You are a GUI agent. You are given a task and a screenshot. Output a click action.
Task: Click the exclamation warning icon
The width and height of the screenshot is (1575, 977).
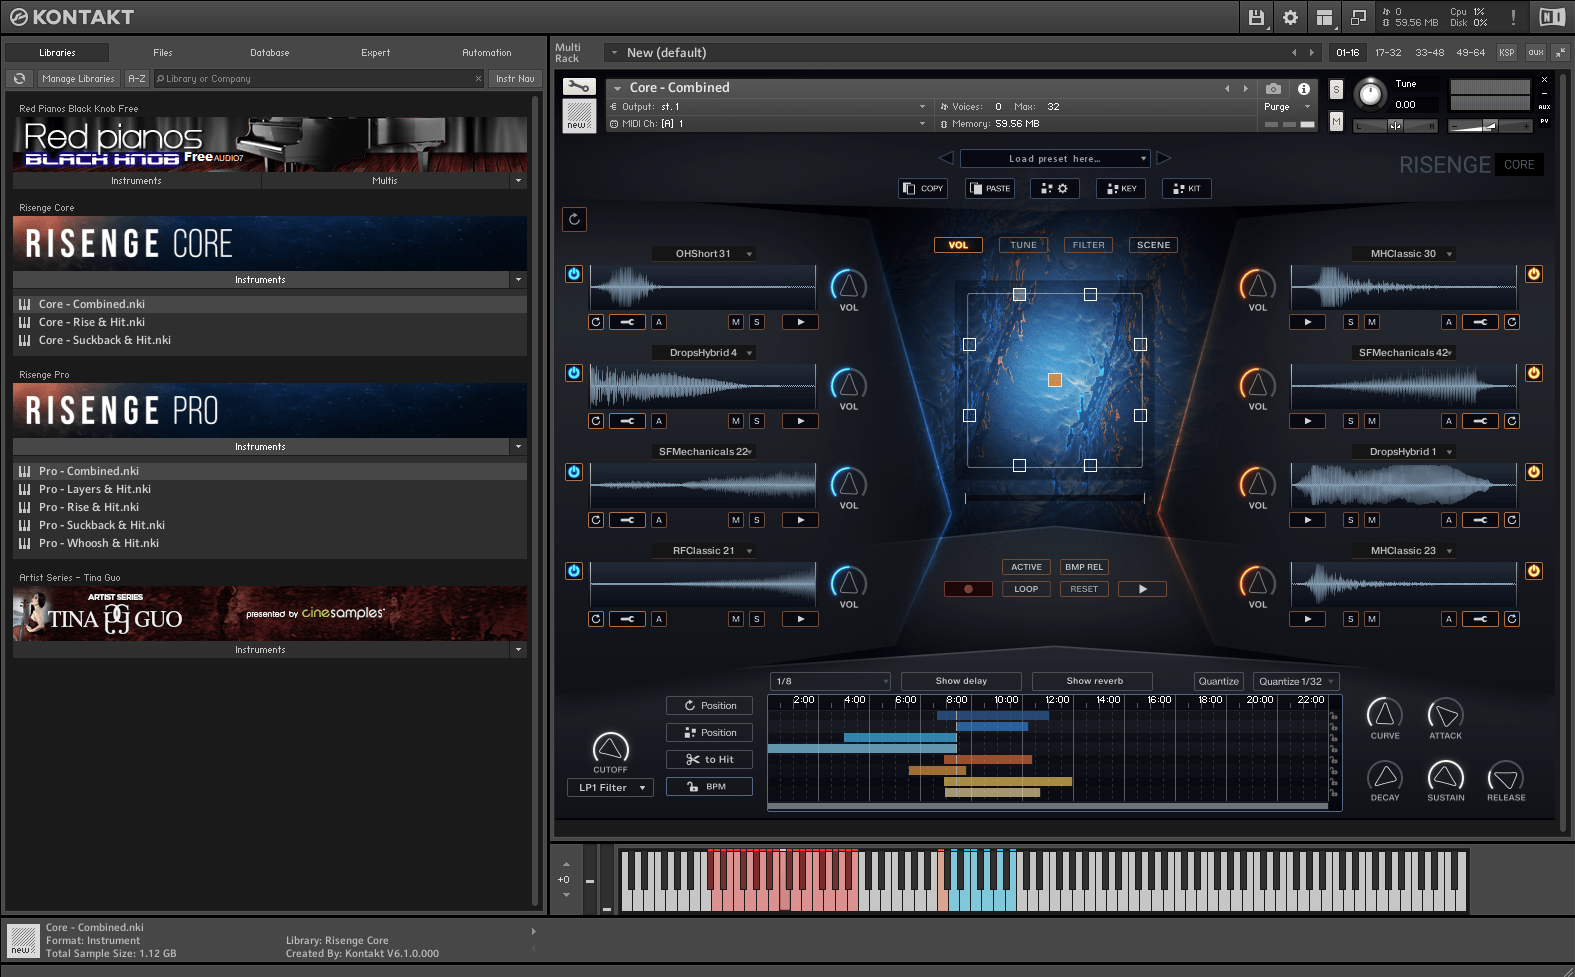point(1513,17)
